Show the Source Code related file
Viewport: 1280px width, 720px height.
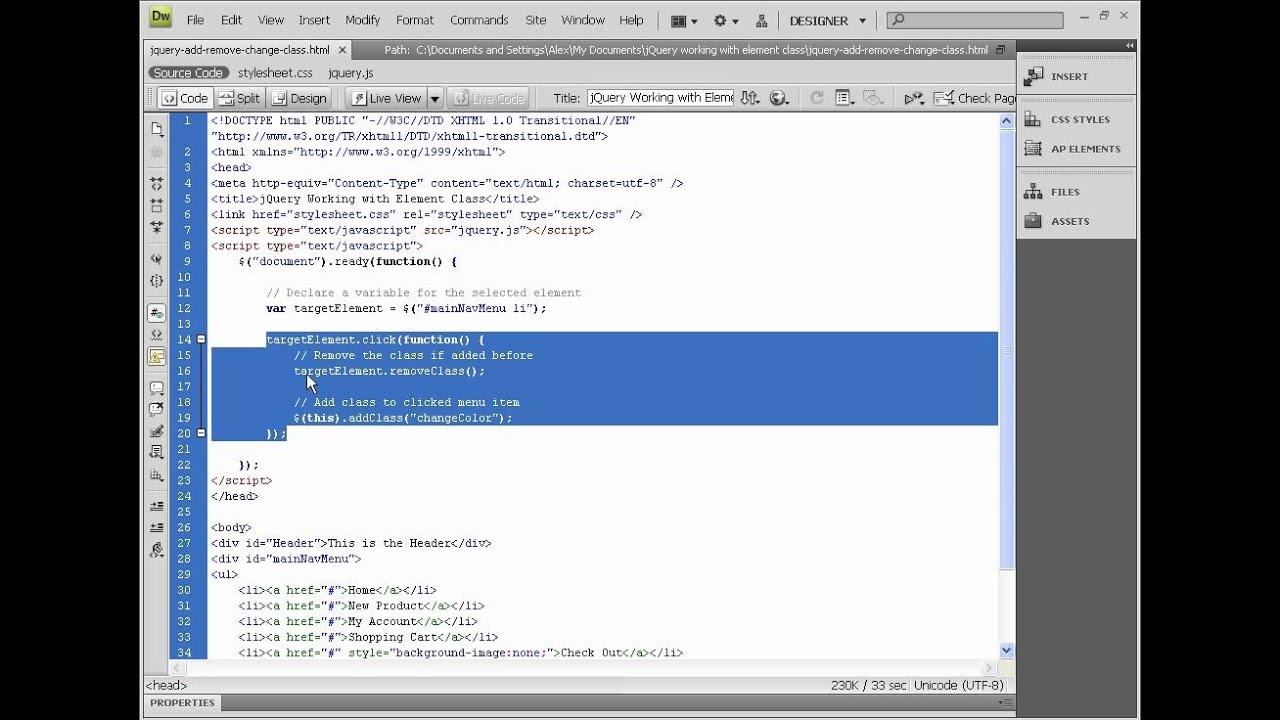(187, 73)
